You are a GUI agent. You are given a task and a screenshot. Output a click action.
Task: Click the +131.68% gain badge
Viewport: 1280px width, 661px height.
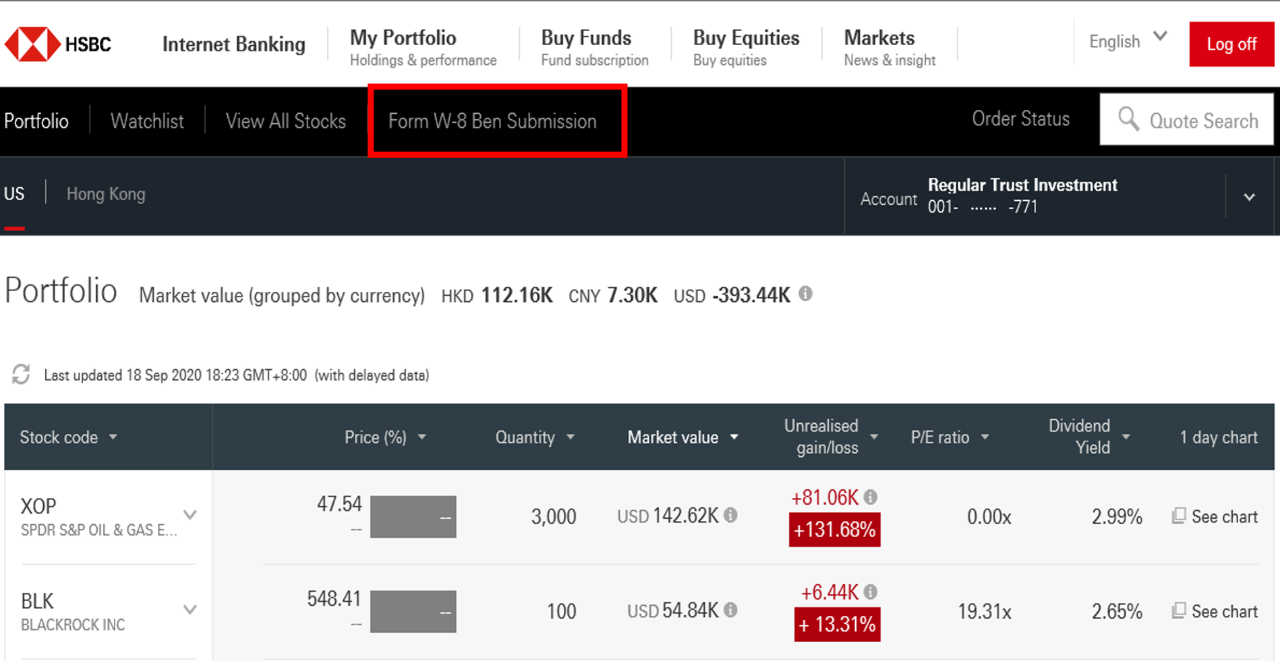click(834, 530)
